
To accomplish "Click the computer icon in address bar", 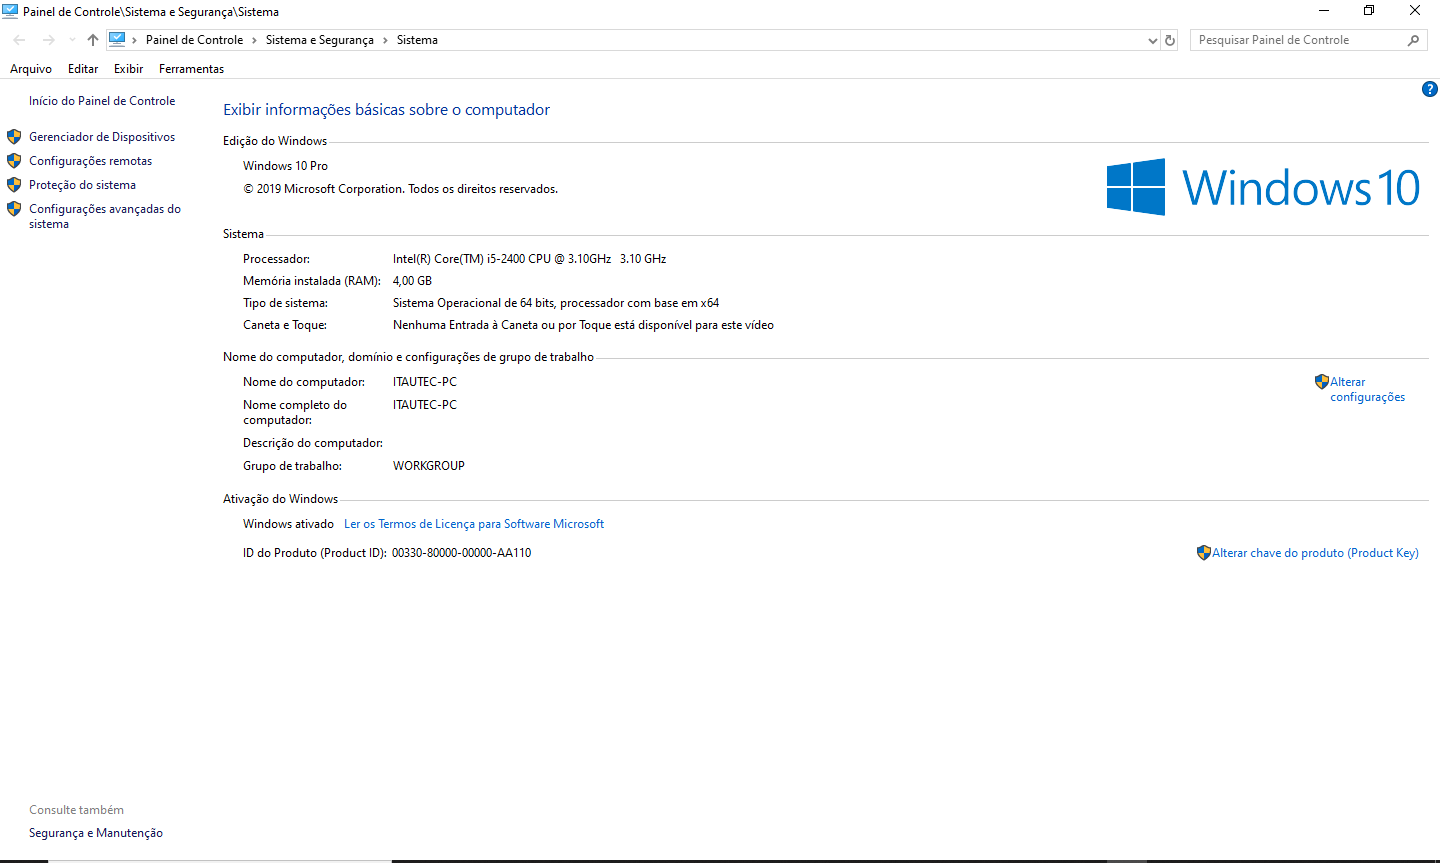I will [117, 40].
